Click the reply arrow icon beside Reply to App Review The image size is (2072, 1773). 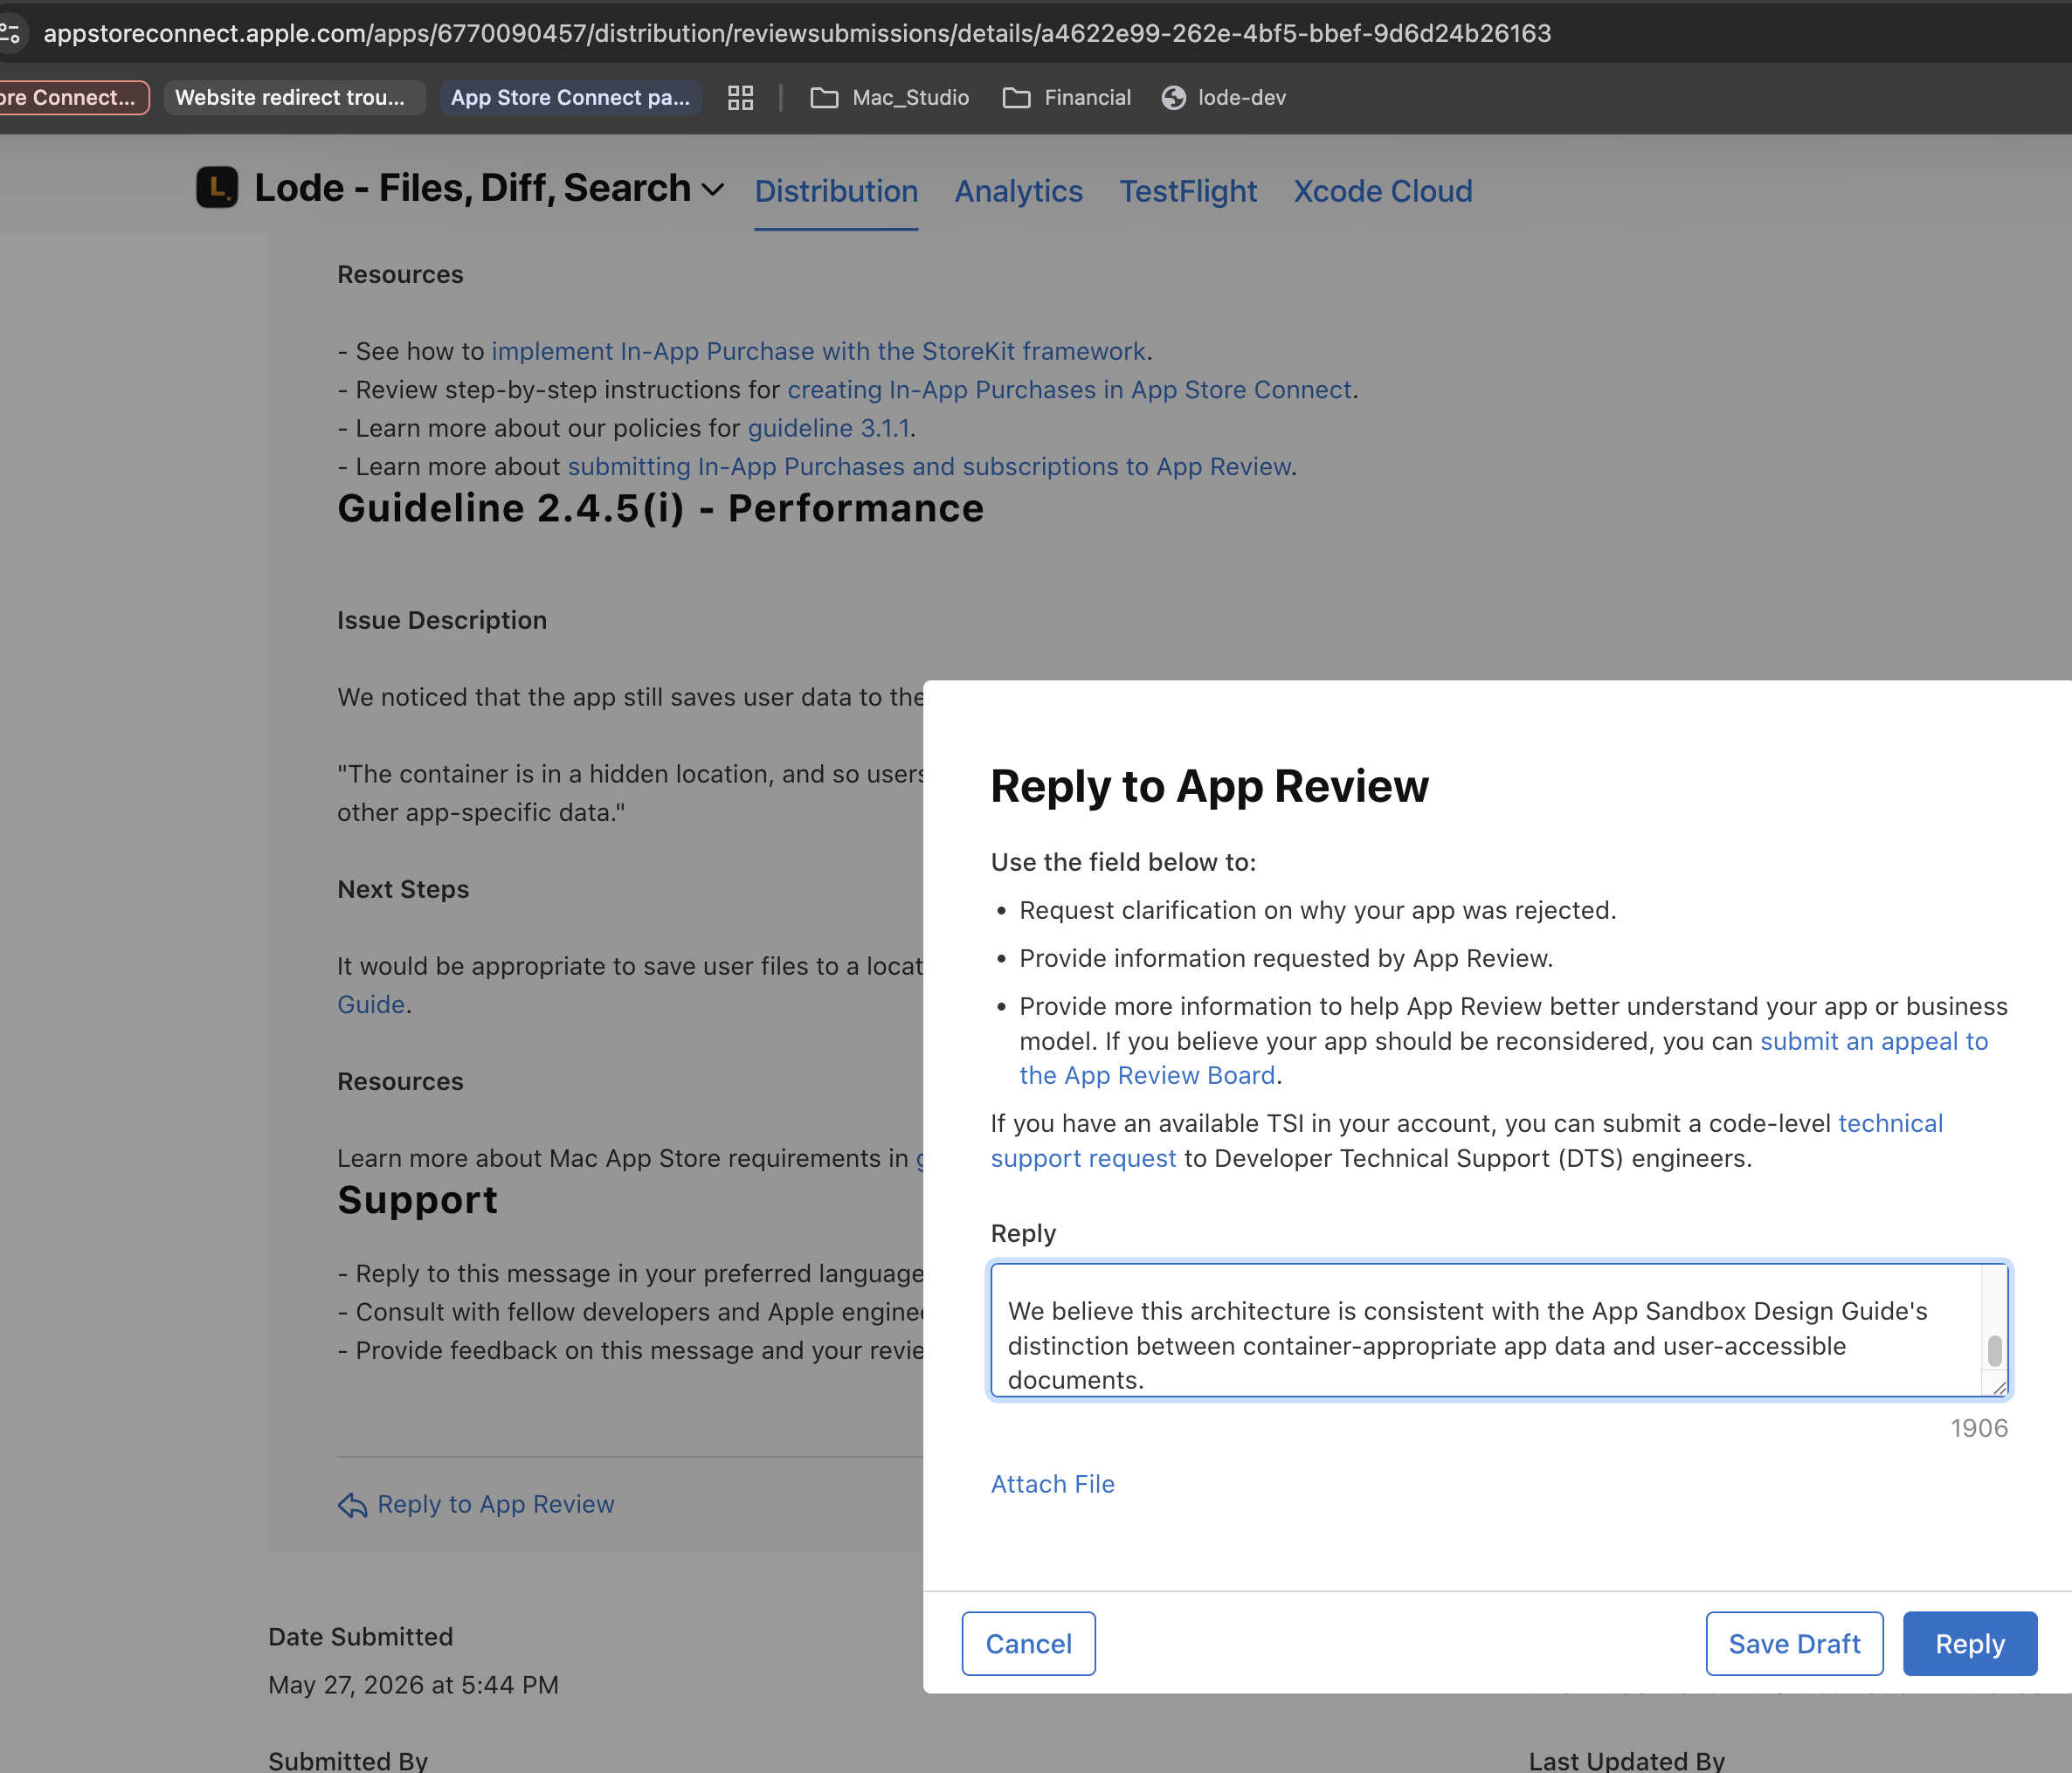click(x=352, y=1505)
